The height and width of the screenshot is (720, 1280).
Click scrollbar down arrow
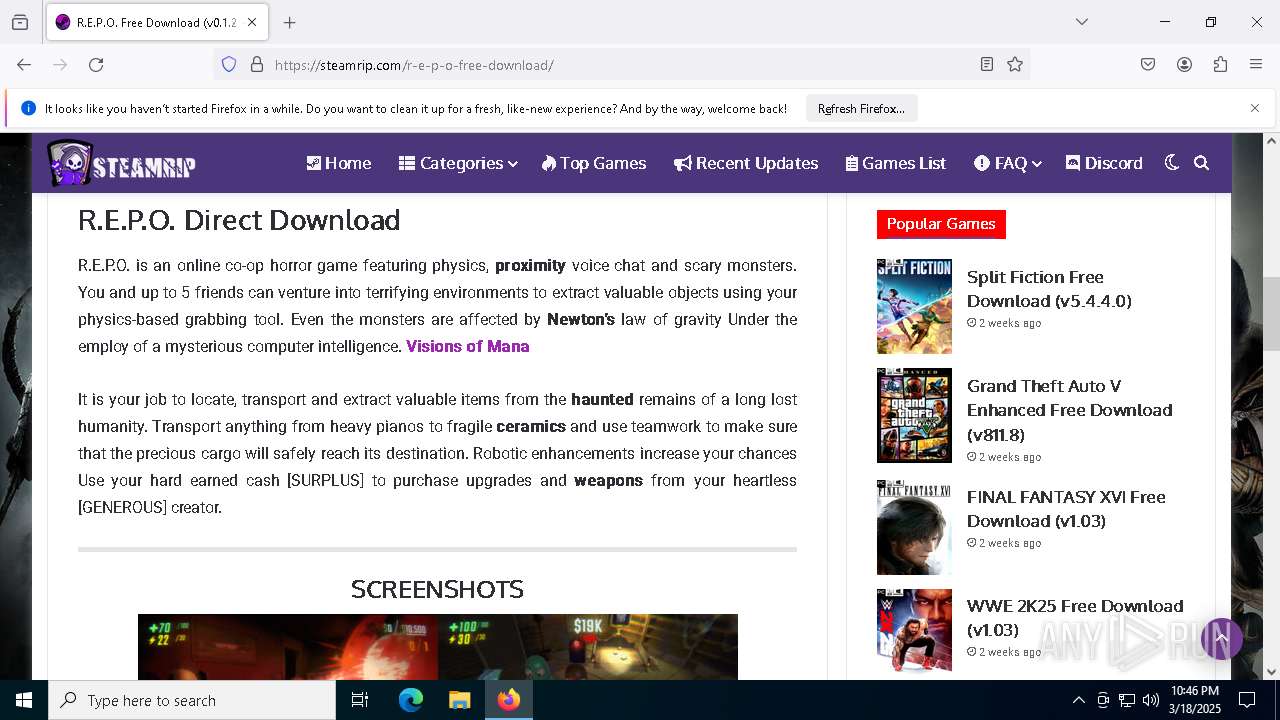pyautogui.click(x=1271, y=672)
